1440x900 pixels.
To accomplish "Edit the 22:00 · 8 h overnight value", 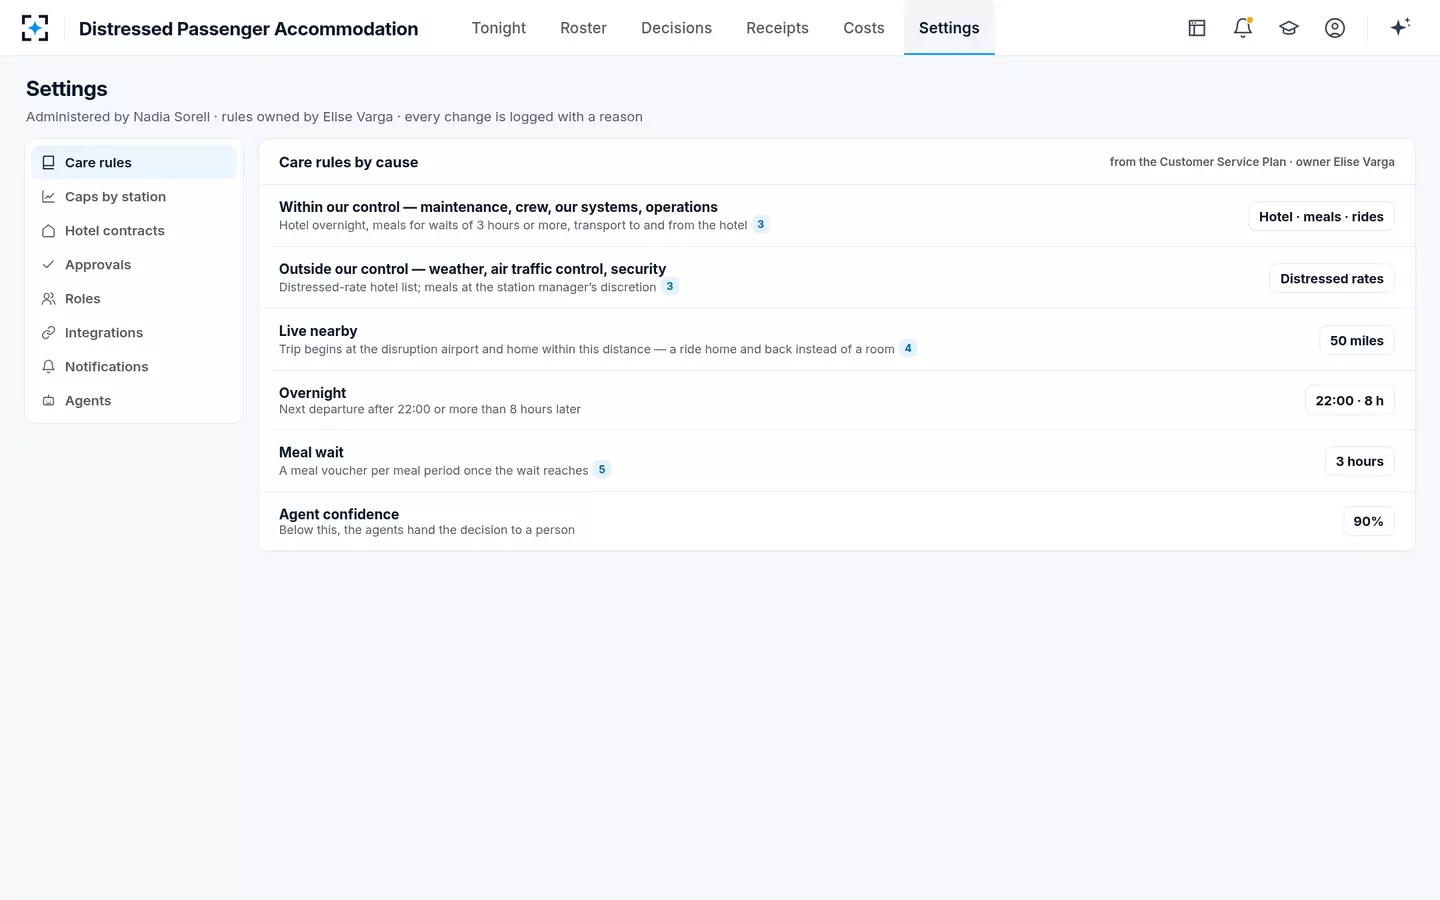I will coord(1350,401).
